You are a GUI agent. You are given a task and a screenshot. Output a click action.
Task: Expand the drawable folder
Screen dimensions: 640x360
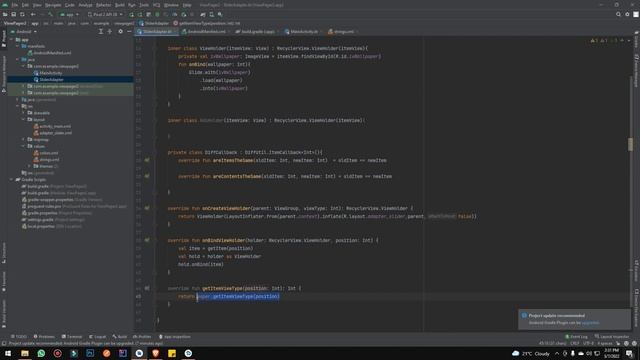[x=24, y=113]
